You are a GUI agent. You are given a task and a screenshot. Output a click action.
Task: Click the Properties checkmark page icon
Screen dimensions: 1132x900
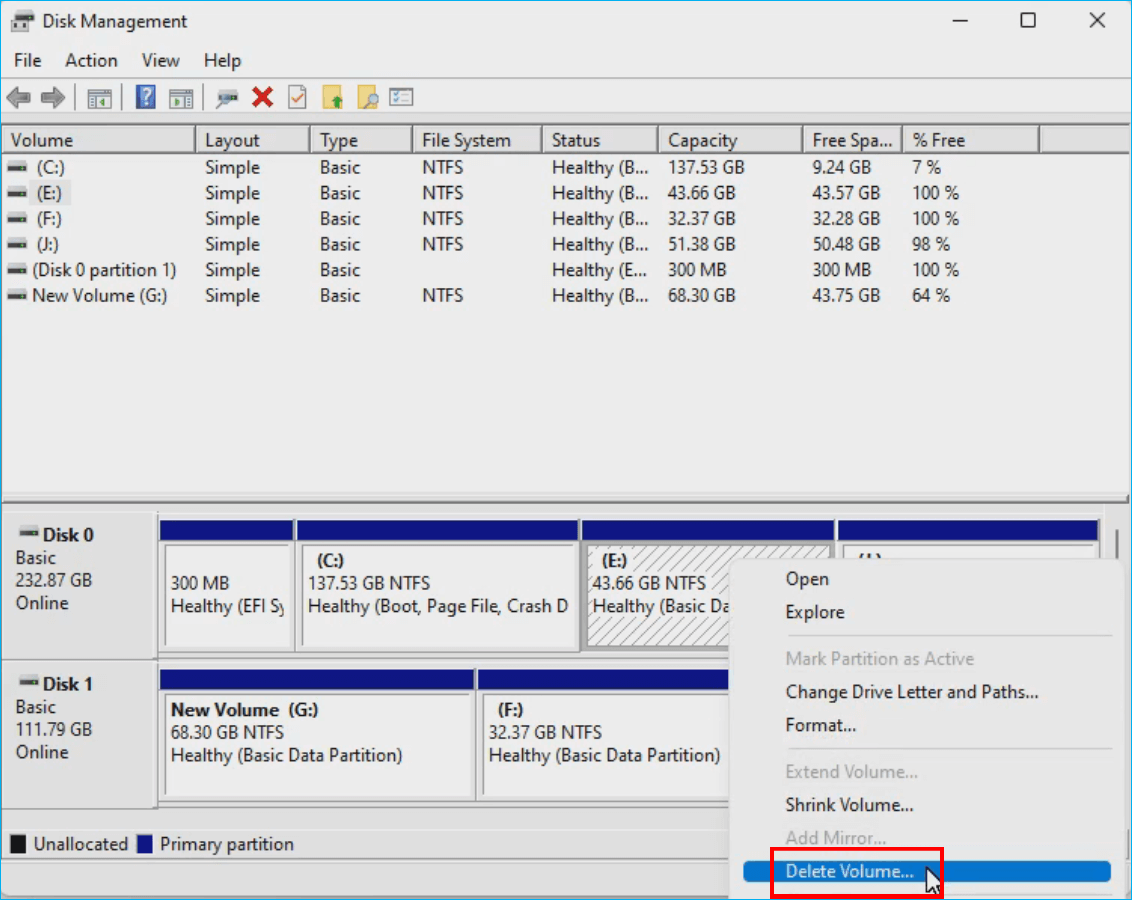pos(297,97)
